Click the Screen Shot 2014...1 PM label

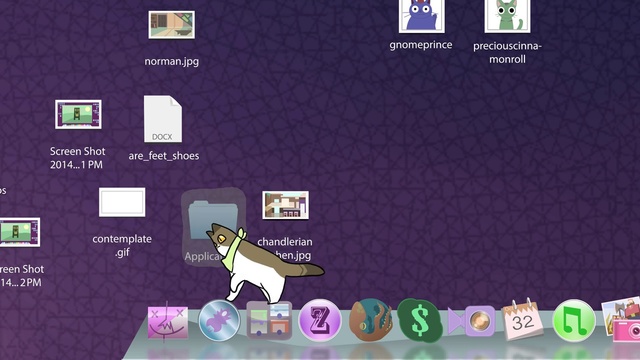78,158
